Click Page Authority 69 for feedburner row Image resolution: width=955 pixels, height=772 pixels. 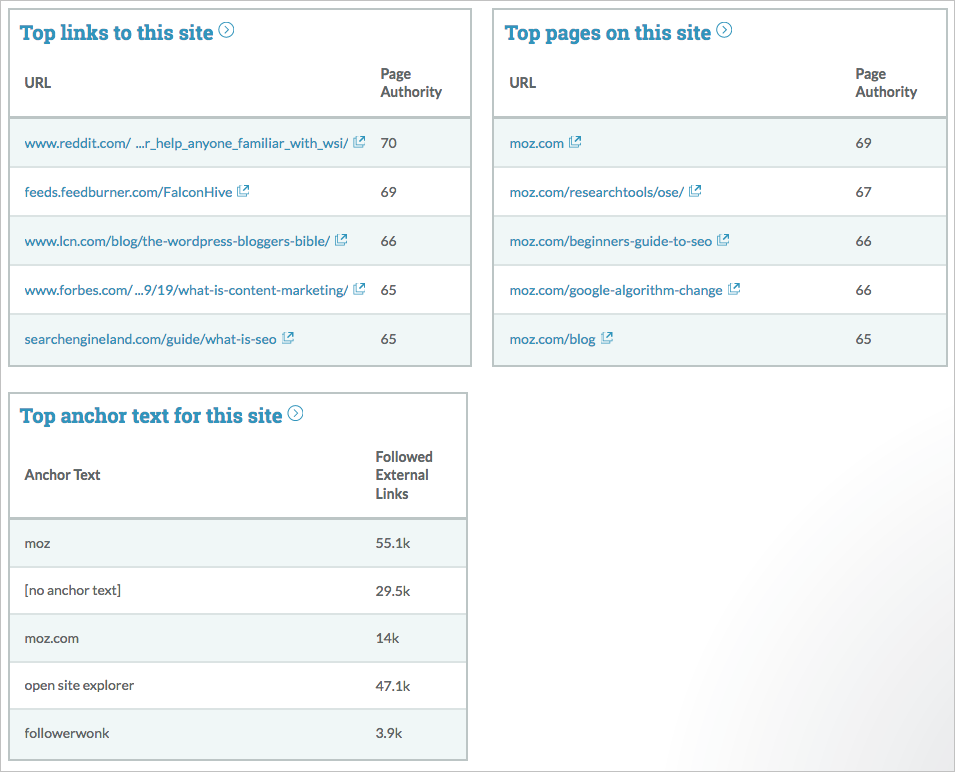[389, 192]
